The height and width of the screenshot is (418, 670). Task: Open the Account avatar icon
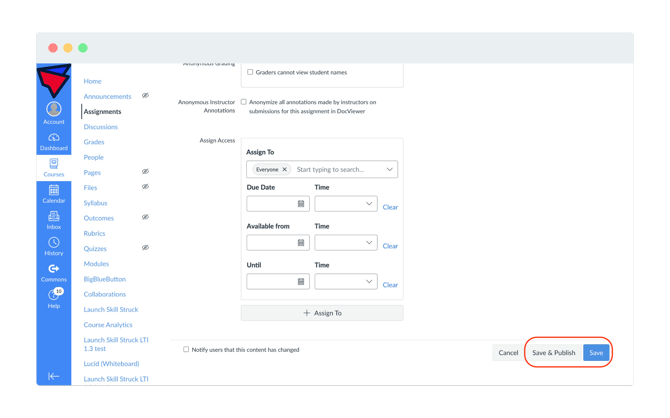coord(54,109)
